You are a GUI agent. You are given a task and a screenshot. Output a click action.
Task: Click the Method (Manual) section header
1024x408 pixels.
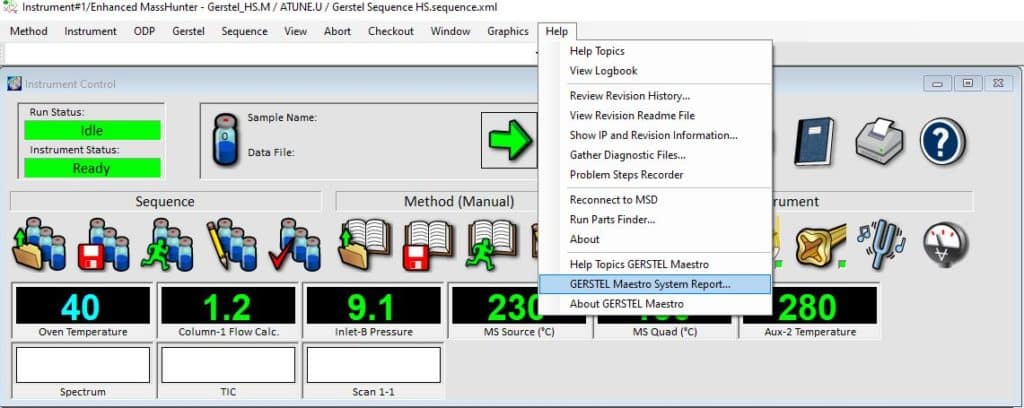[458, 202]
